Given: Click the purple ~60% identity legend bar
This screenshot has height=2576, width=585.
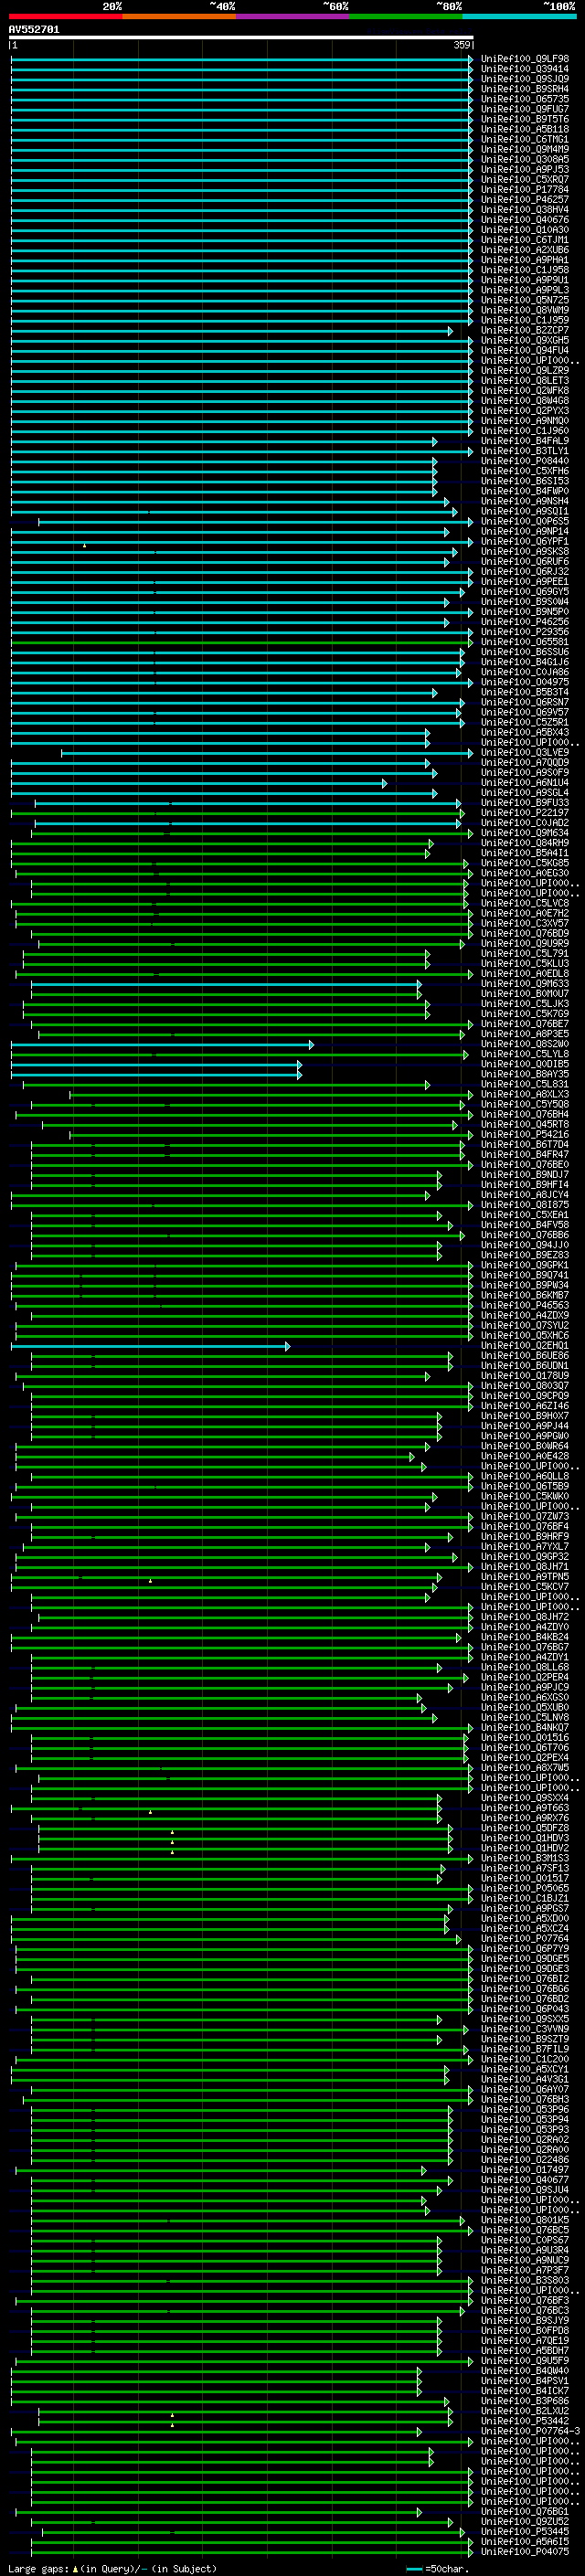Looking at the screenshot, I should [293, 17].
